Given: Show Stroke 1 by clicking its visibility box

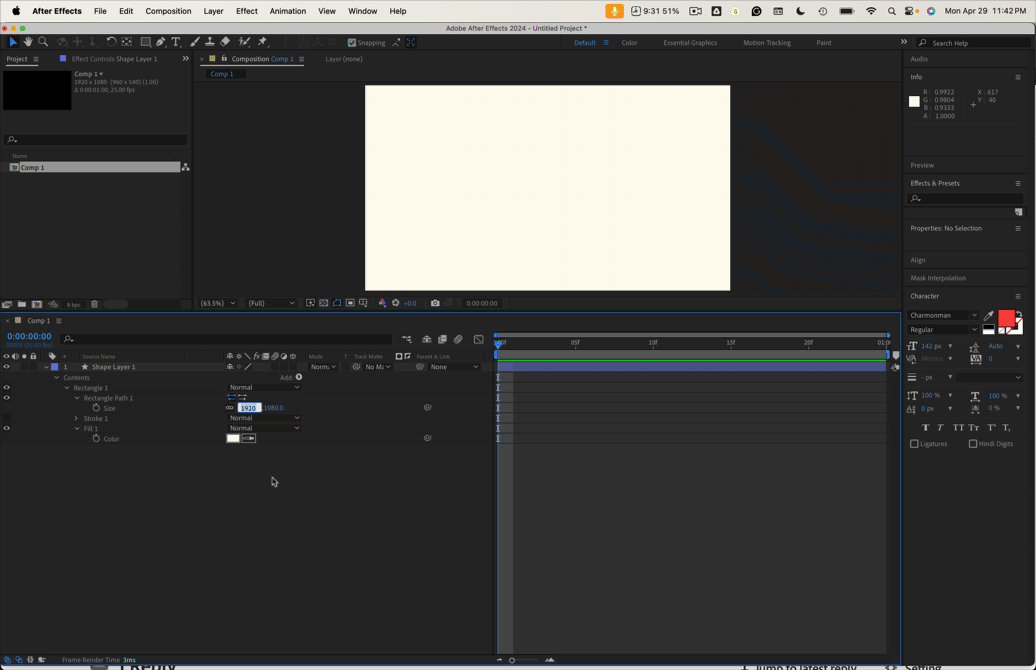Looking at the screenshot, I should pyautogui.click(x=7, y=418).
